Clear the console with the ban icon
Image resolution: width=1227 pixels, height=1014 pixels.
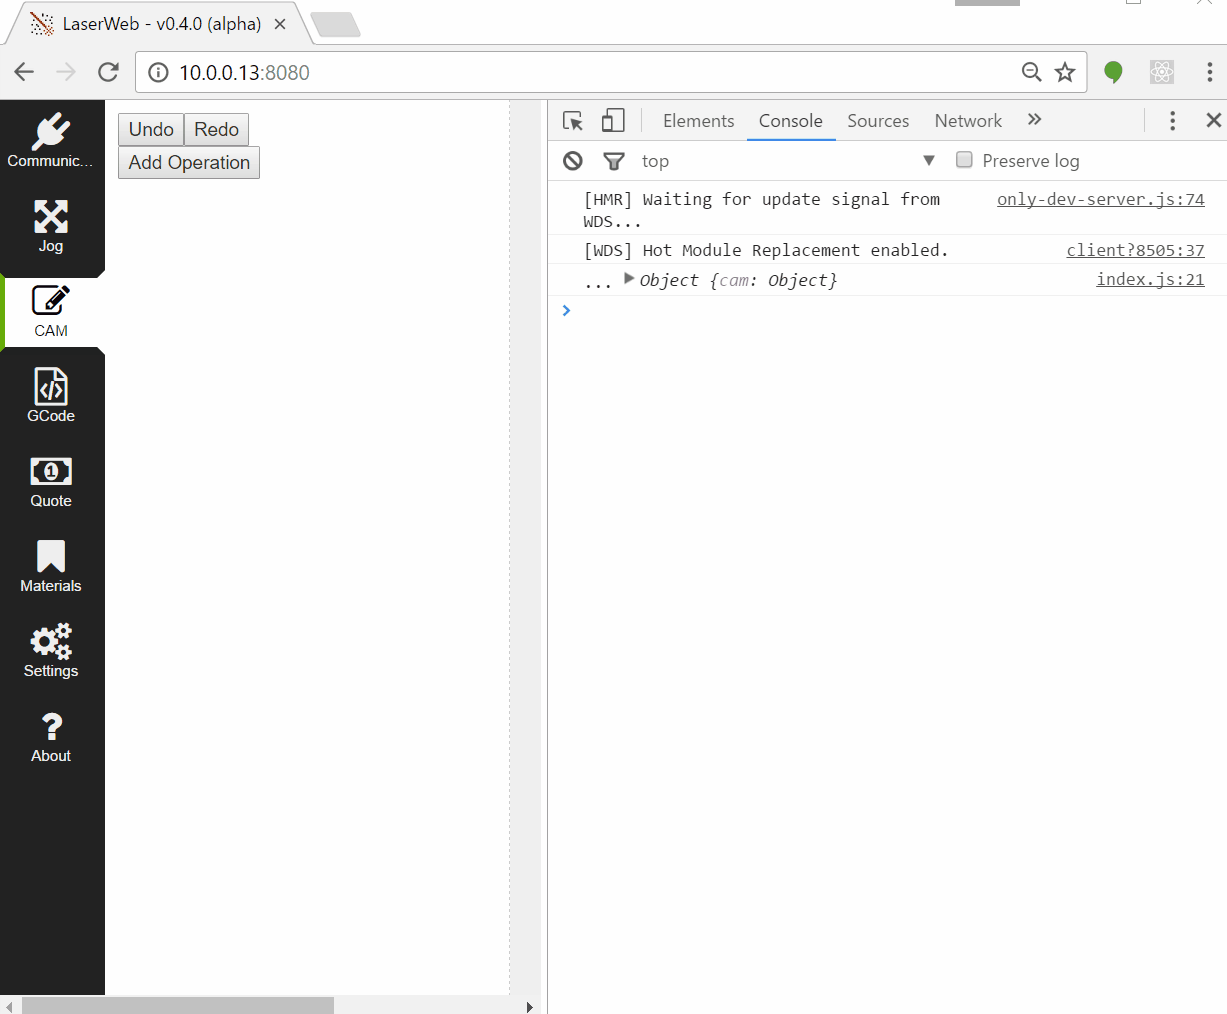coord(573,161)
